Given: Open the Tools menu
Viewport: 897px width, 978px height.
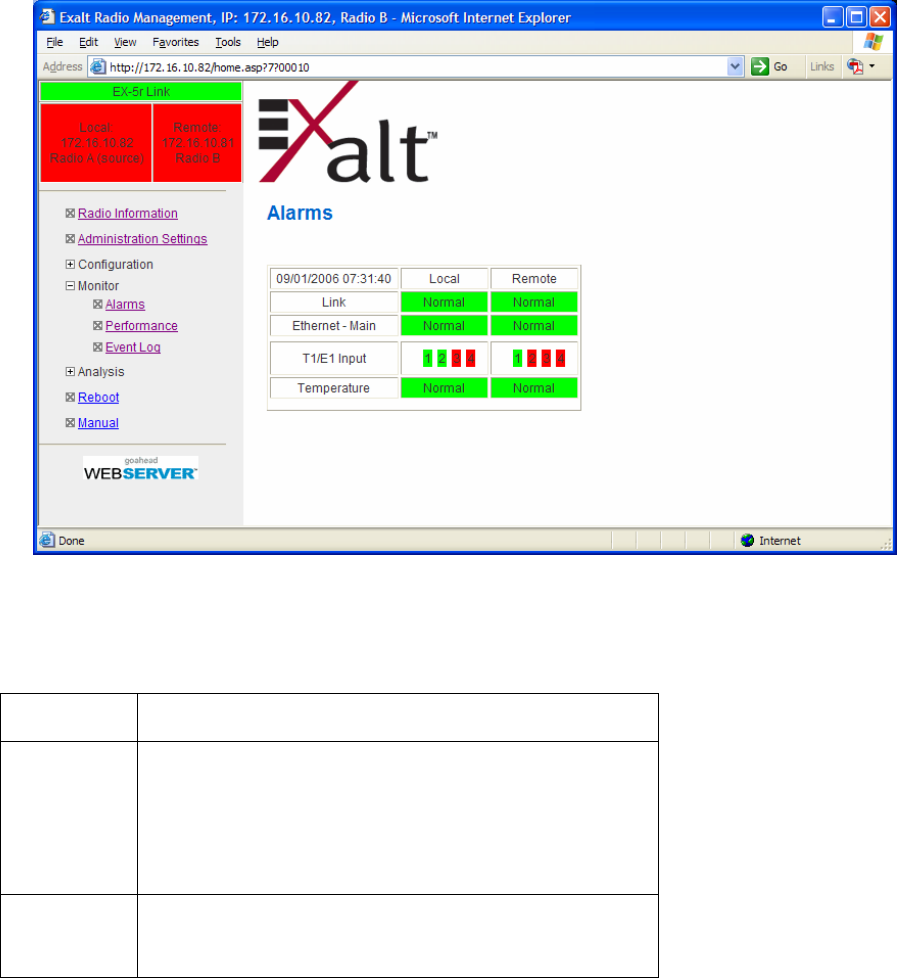Looking at the screenshot, I should (228, 42).
